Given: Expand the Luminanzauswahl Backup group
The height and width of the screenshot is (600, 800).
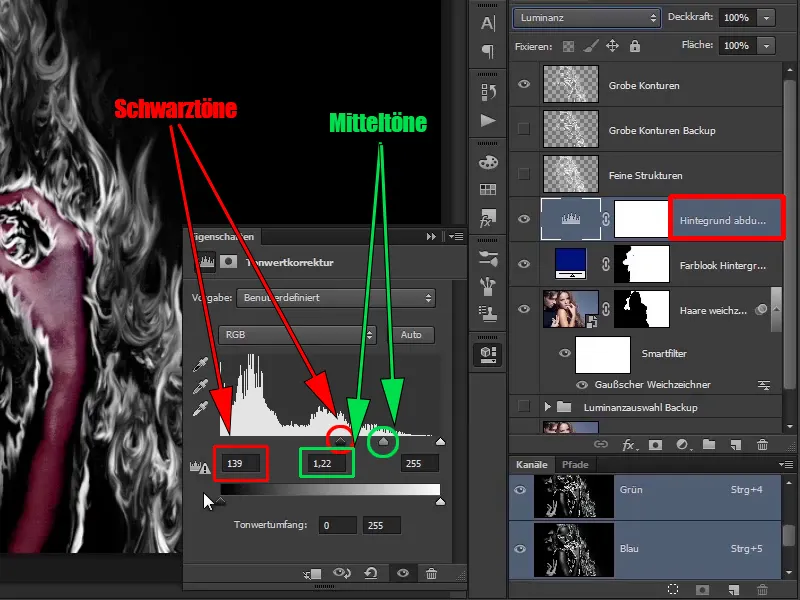Looking at the screenshot, I should (547, 407).
